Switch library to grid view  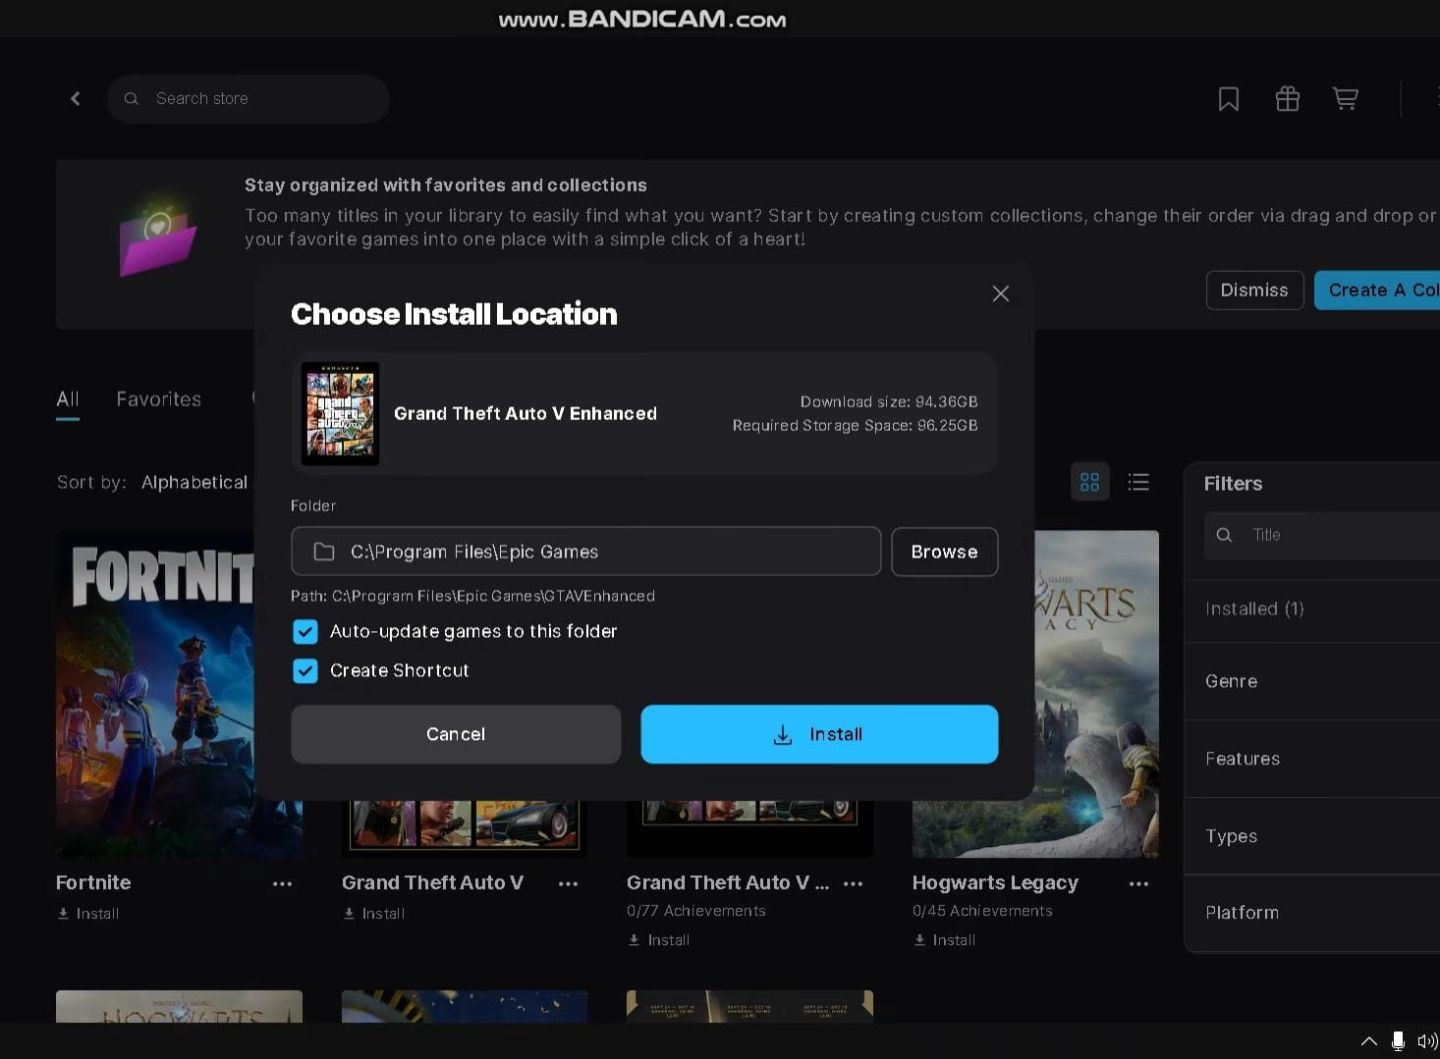1090,482
